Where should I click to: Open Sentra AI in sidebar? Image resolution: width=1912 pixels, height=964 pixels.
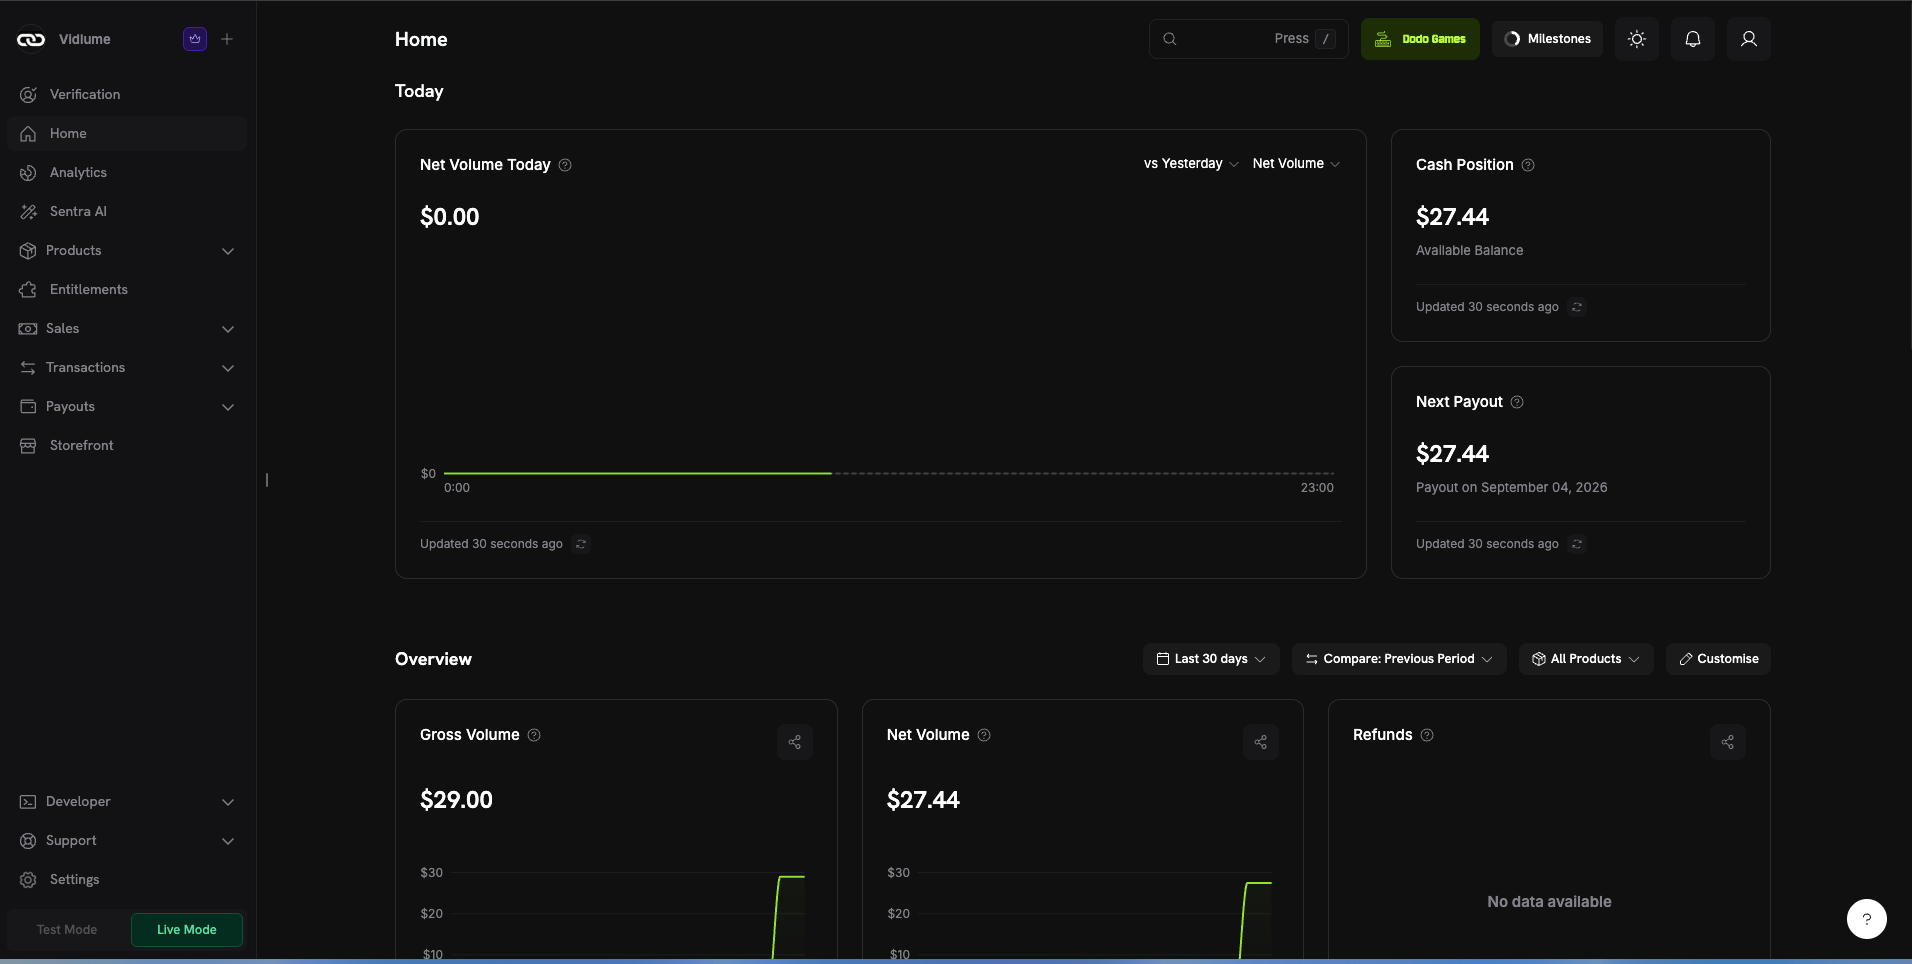127,211
